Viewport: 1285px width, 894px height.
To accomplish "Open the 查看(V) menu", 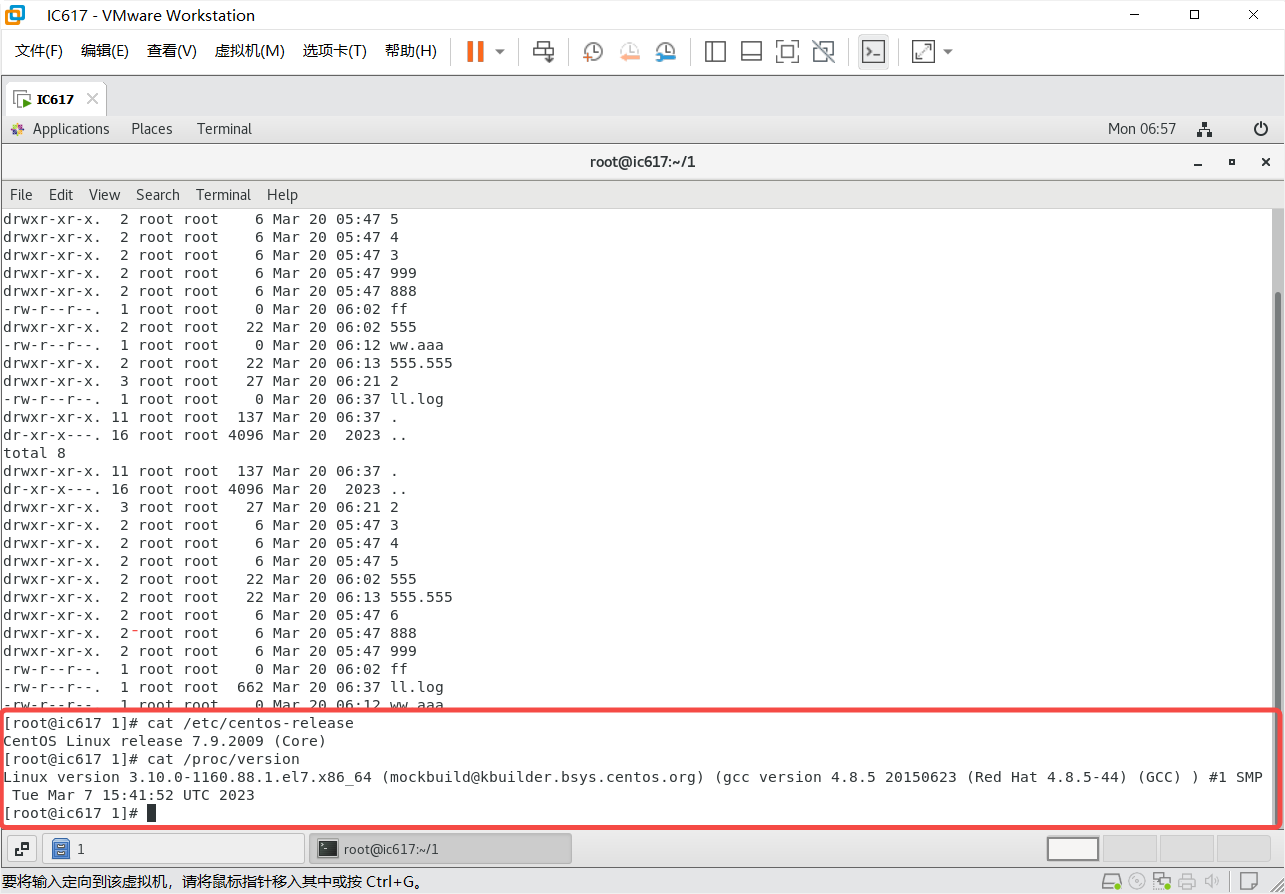I will coord(172,51).
